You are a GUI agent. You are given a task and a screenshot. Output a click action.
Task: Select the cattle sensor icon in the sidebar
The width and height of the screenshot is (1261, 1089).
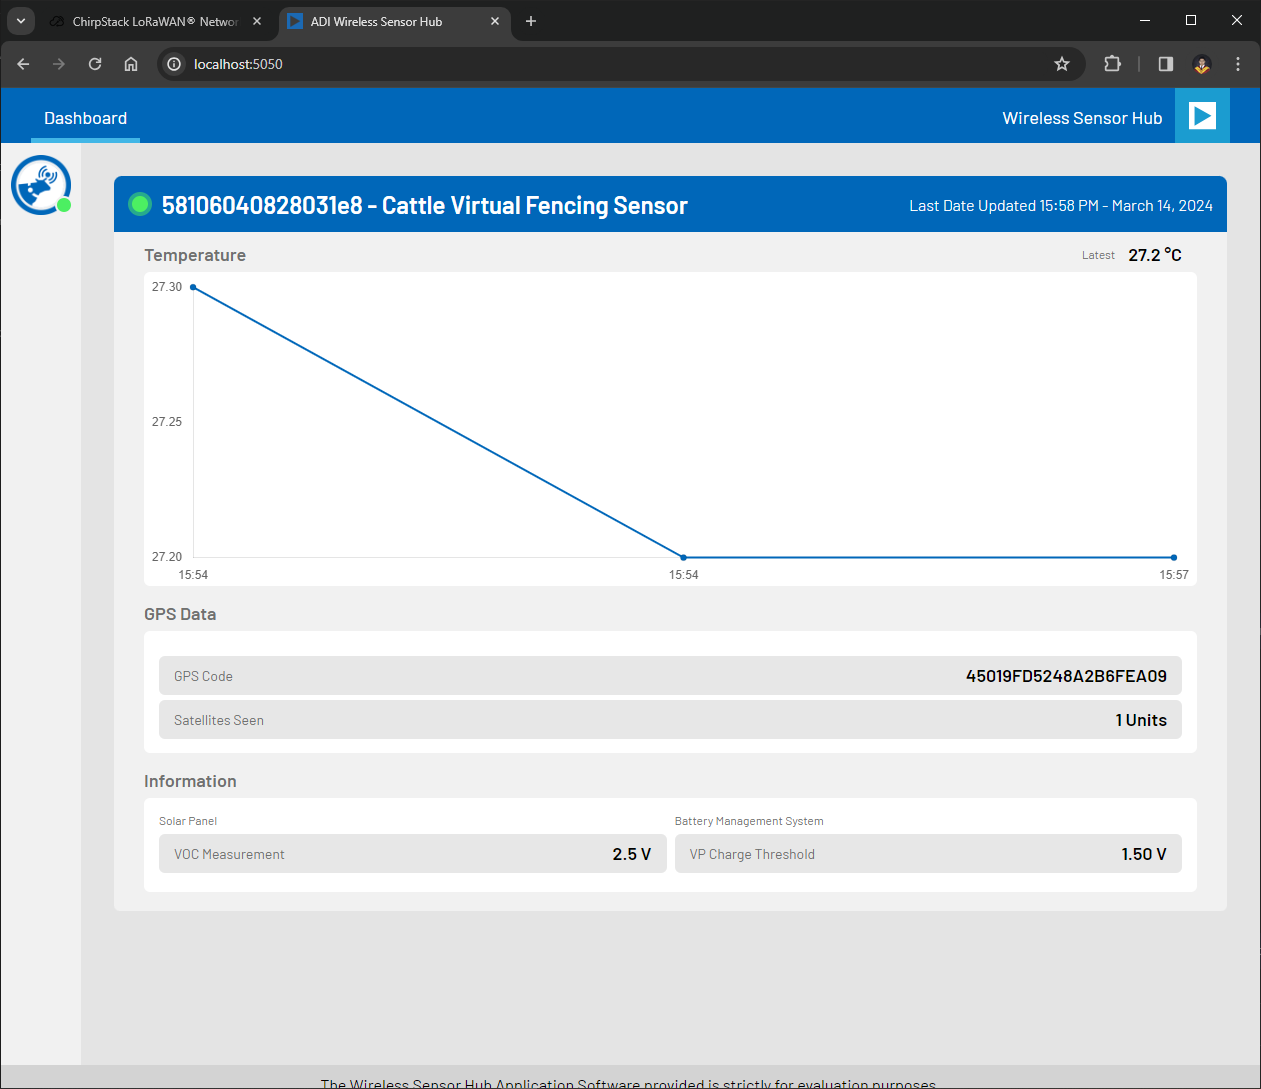(x=40, y=184)
